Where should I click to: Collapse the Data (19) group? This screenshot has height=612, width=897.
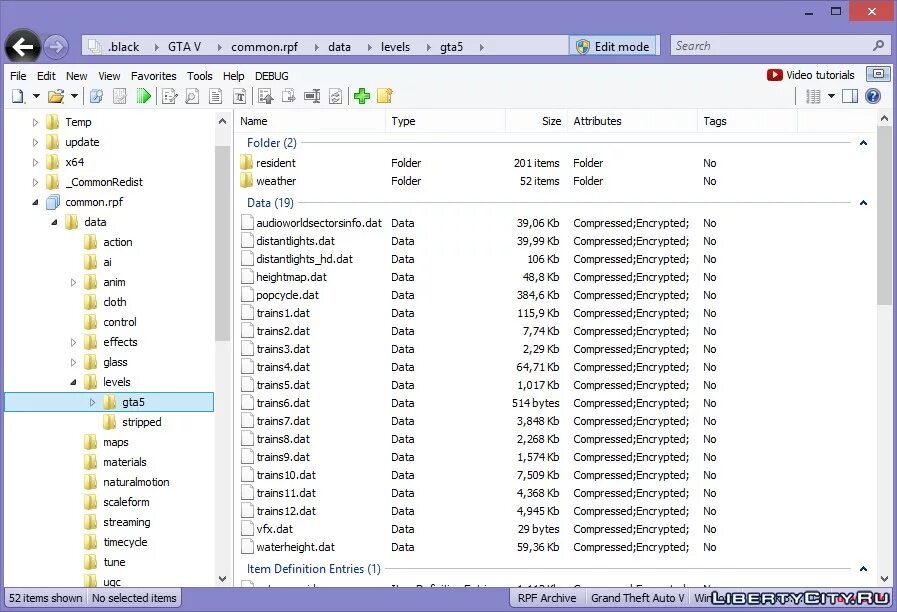pyautogui.click(x=863, y=203)
